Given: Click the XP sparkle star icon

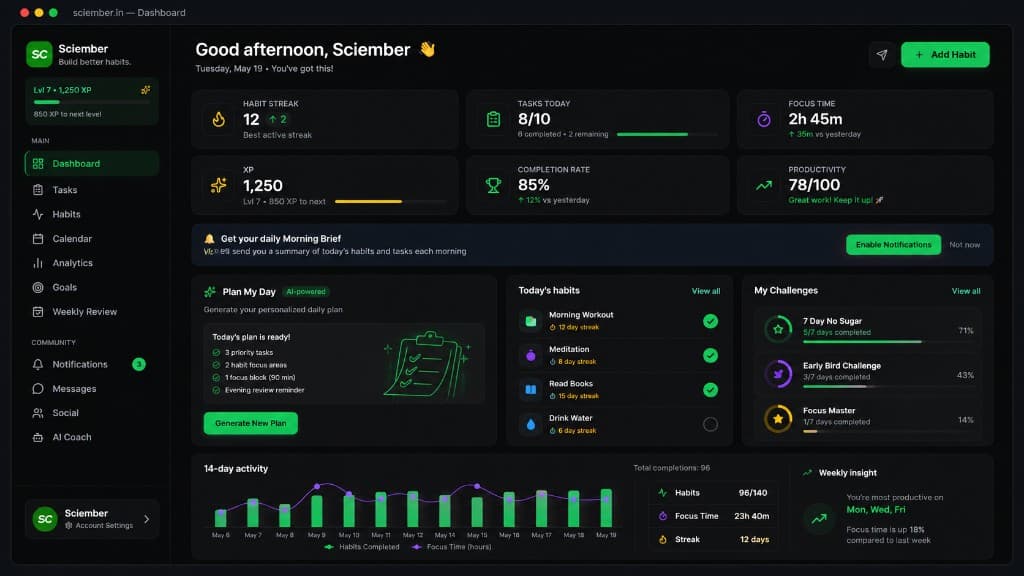Looking at the screenshot, I should tap(219, 185).
